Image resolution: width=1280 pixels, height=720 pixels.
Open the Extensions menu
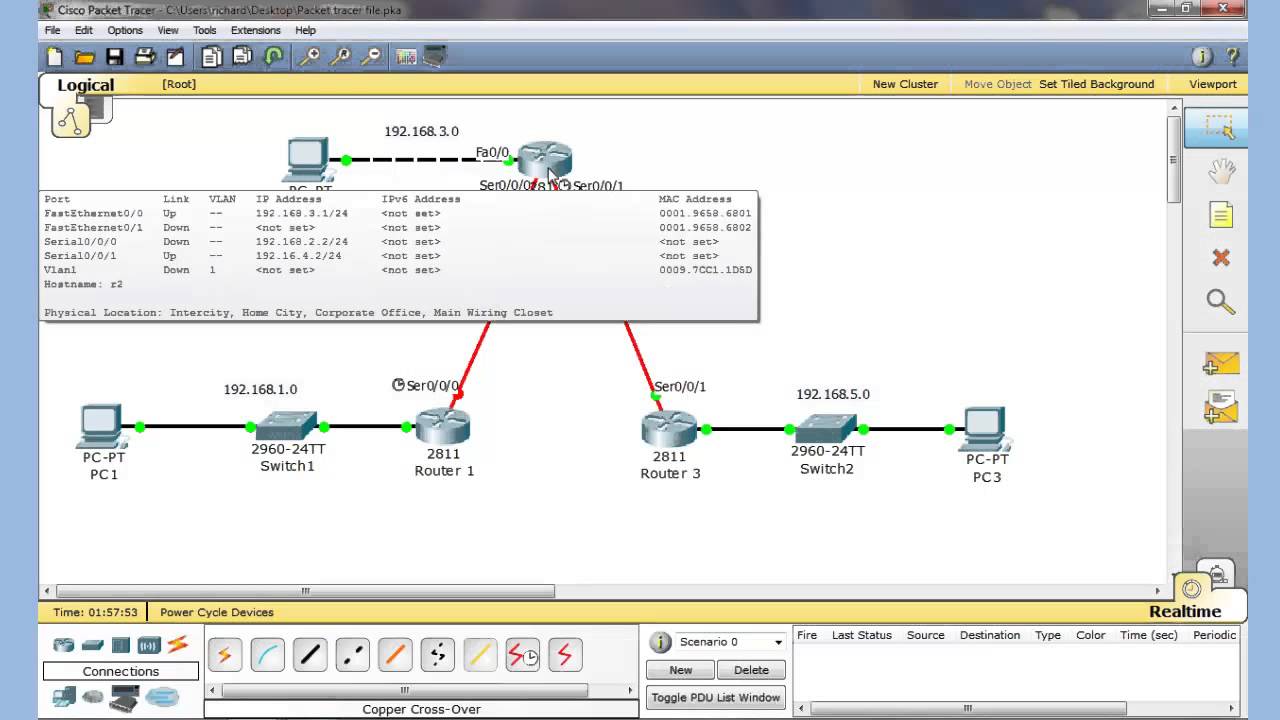click(x=256, y=30)
